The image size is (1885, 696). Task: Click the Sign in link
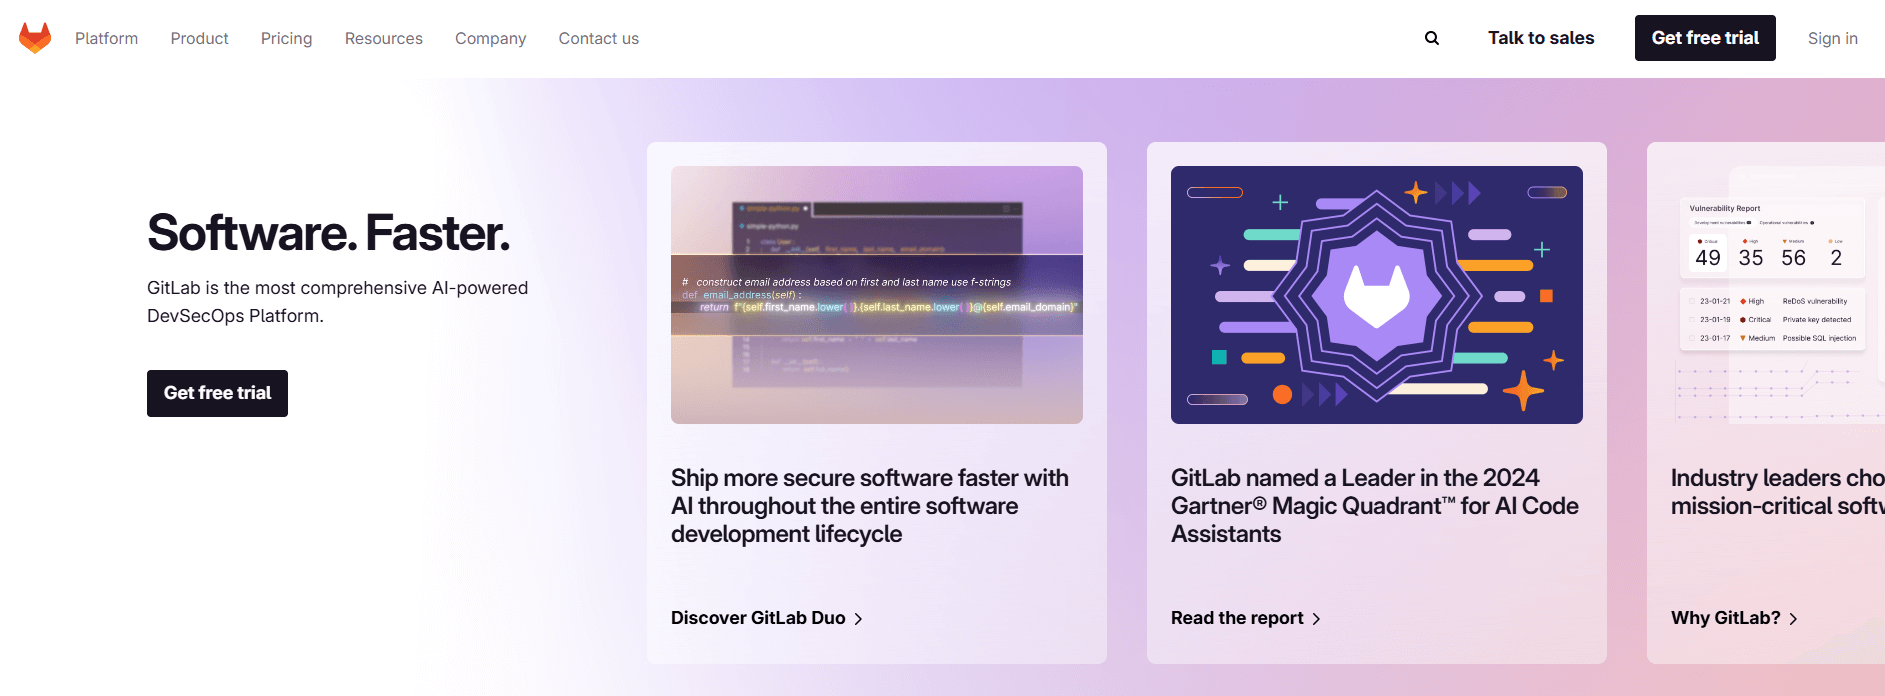click(1832, 38)
